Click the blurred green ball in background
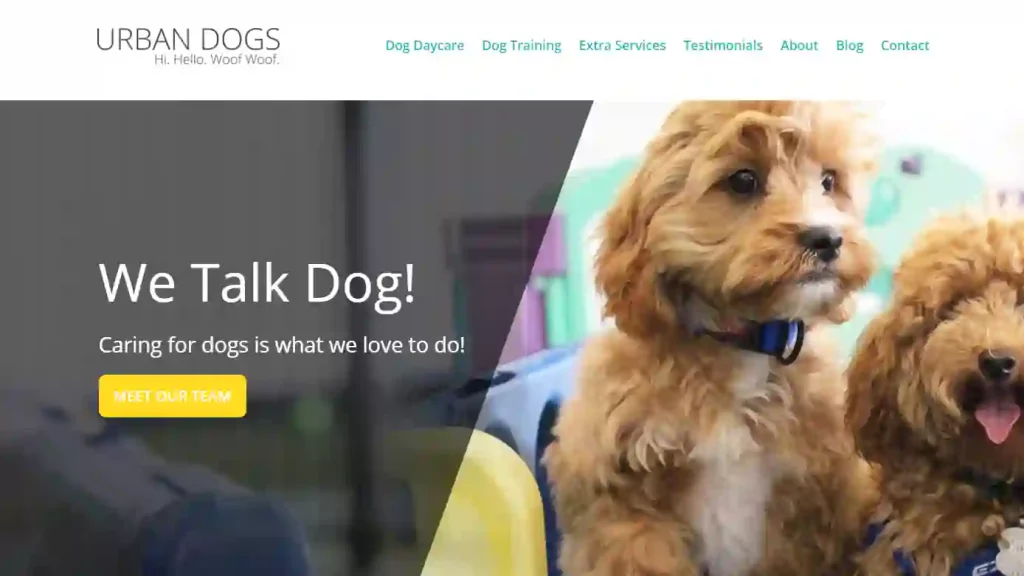Image resolution: width=1024 pixels, height=576 pixels. click(x=313, y=411)
